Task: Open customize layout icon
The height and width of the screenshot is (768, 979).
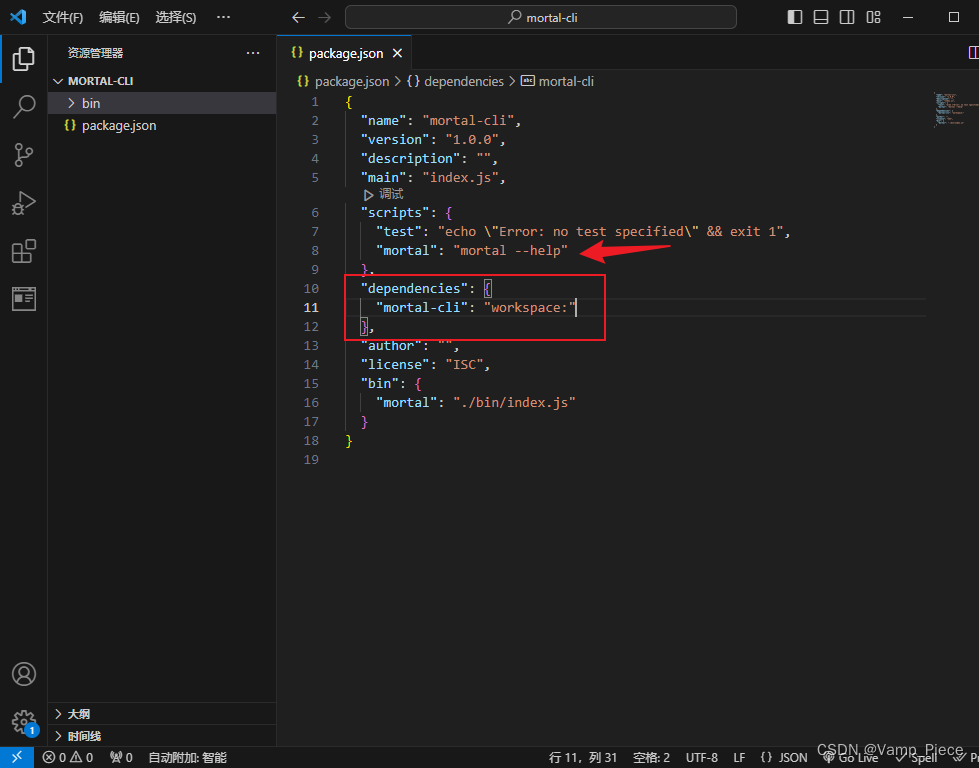Action: pyautogui.click(x=873, y=17)
